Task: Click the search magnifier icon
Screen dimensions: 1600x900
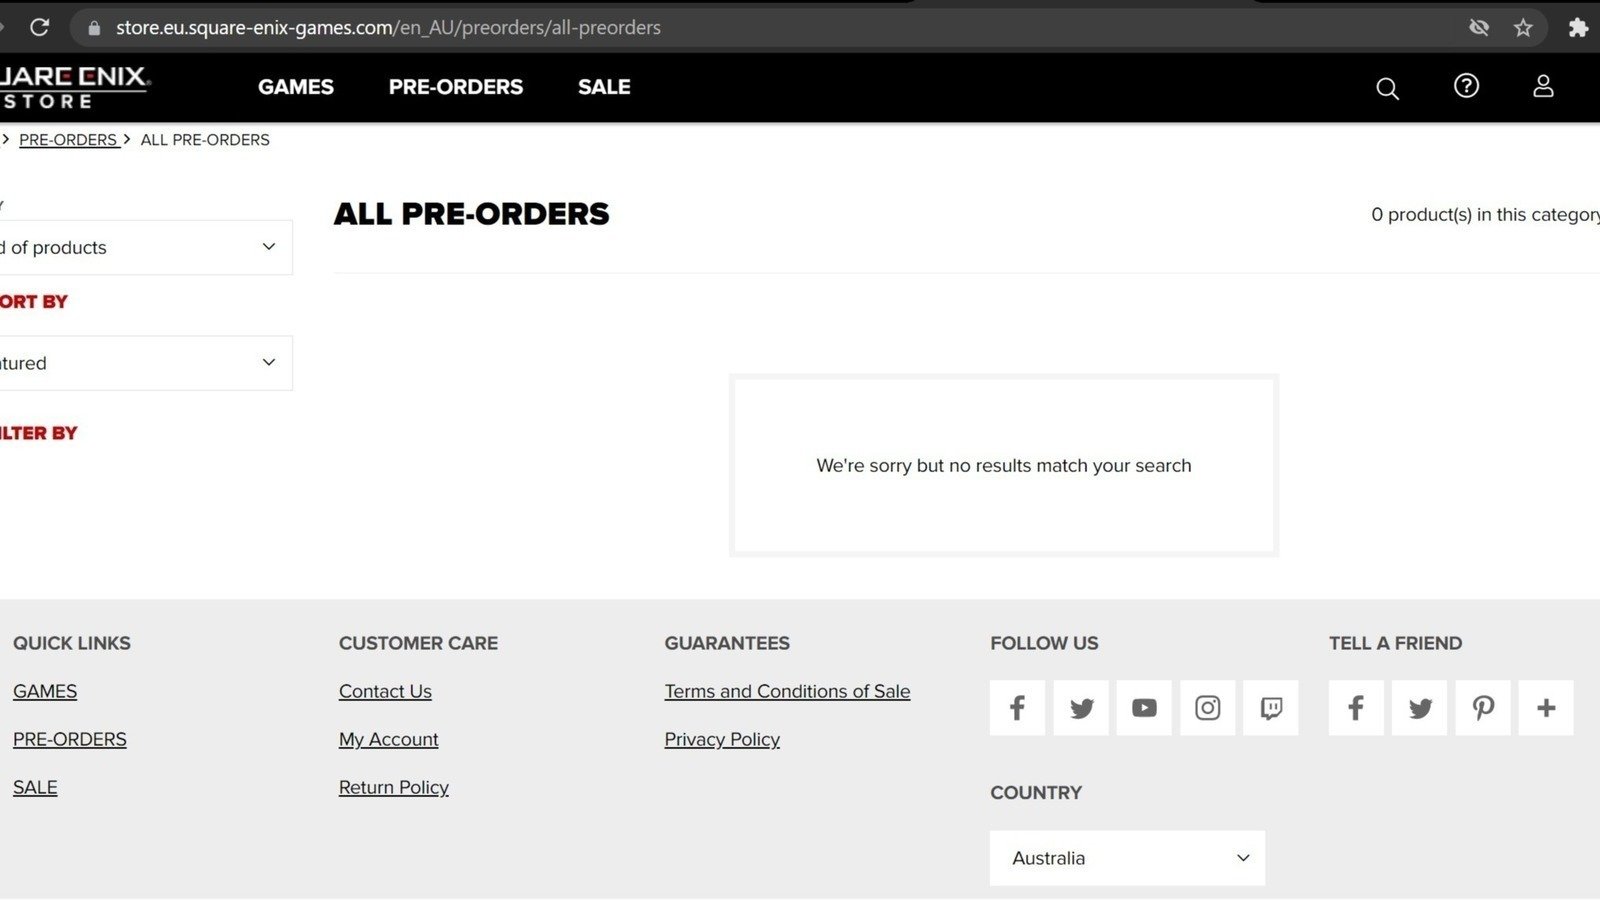Action: (x=1387, y=88)
